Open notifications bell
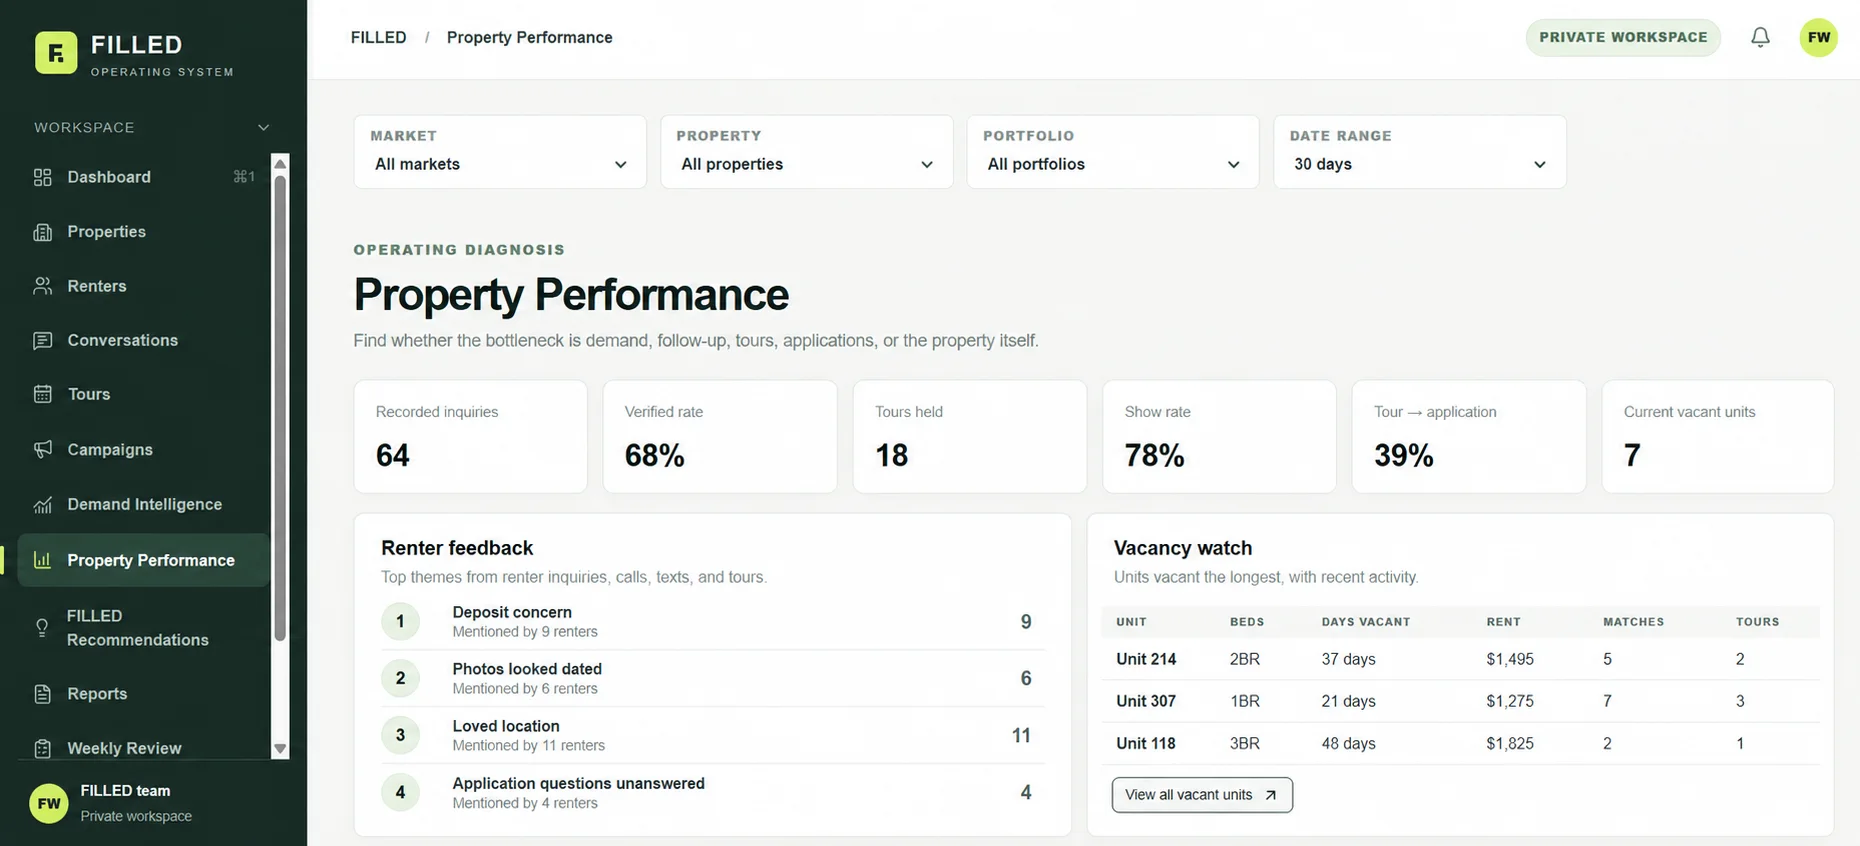This screenshot has height=846, width=1860. [1760, 38]
